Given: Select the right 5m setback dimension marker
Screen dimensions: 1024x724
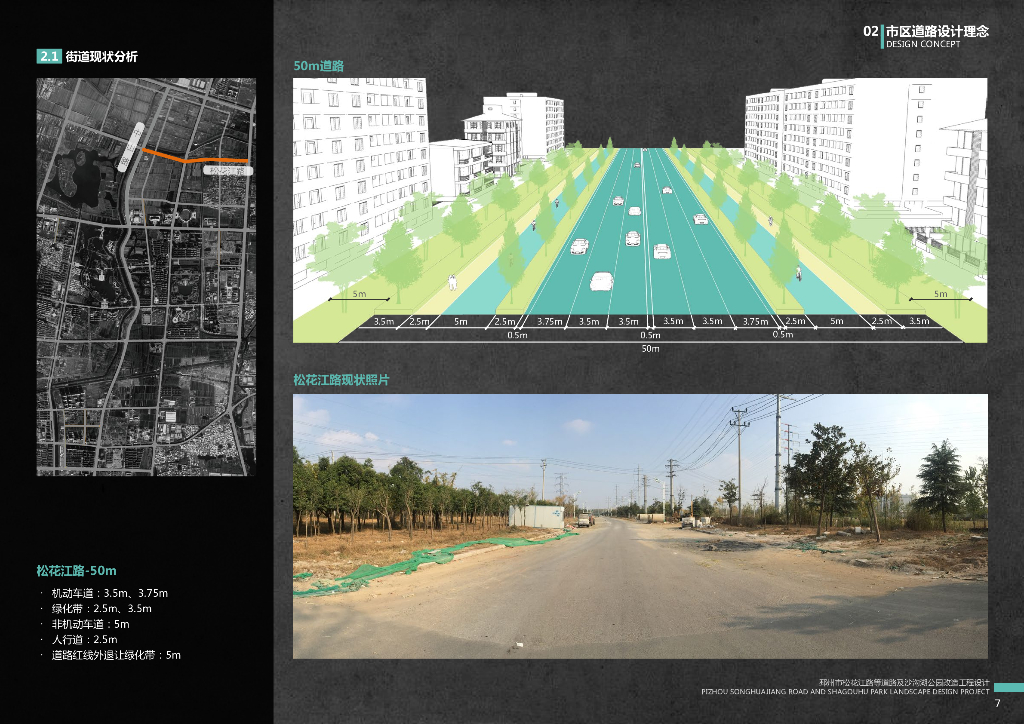Looking at the screenshot, I should coord(940,296).
